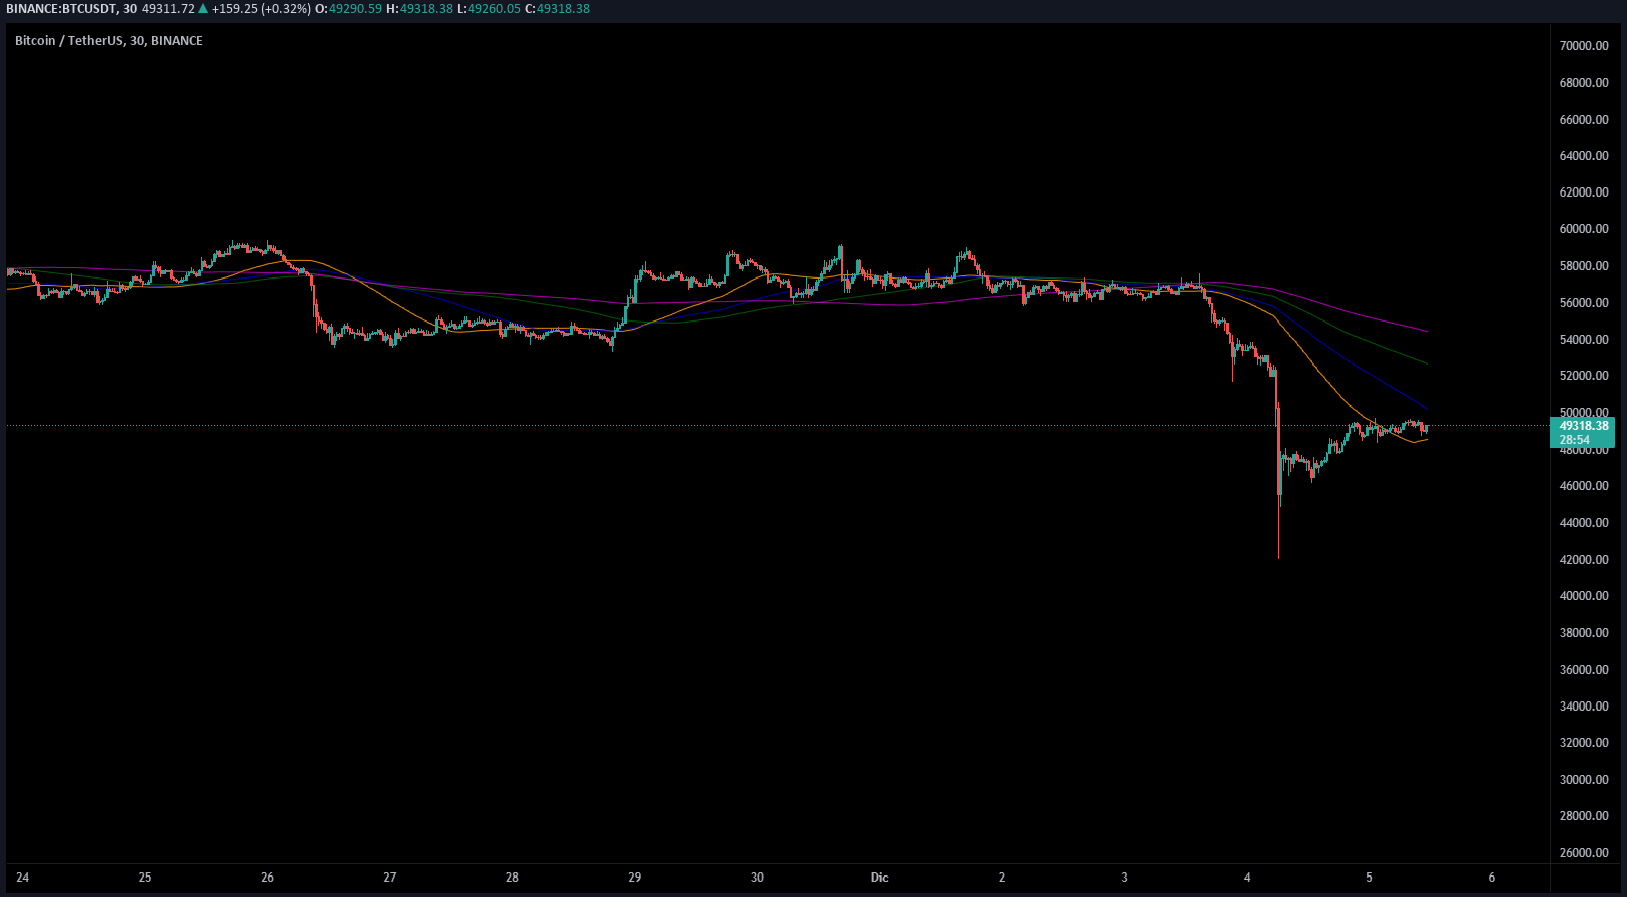Click the 60000.00 price axis label
The height and width of the screenshot is (897, 1627).
(1584, 229)
